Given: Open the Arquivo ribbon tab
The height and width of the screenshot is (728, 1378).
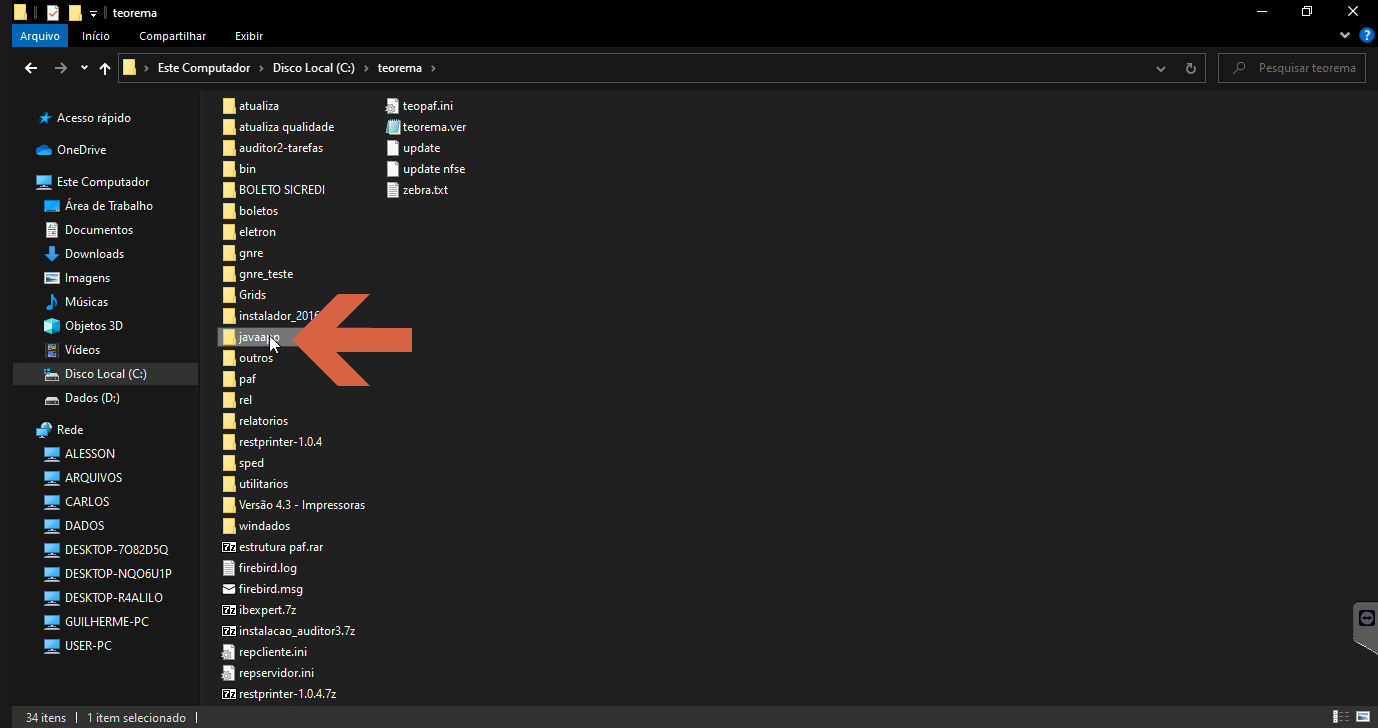Looking at the screenshot, I should (41, 36).
